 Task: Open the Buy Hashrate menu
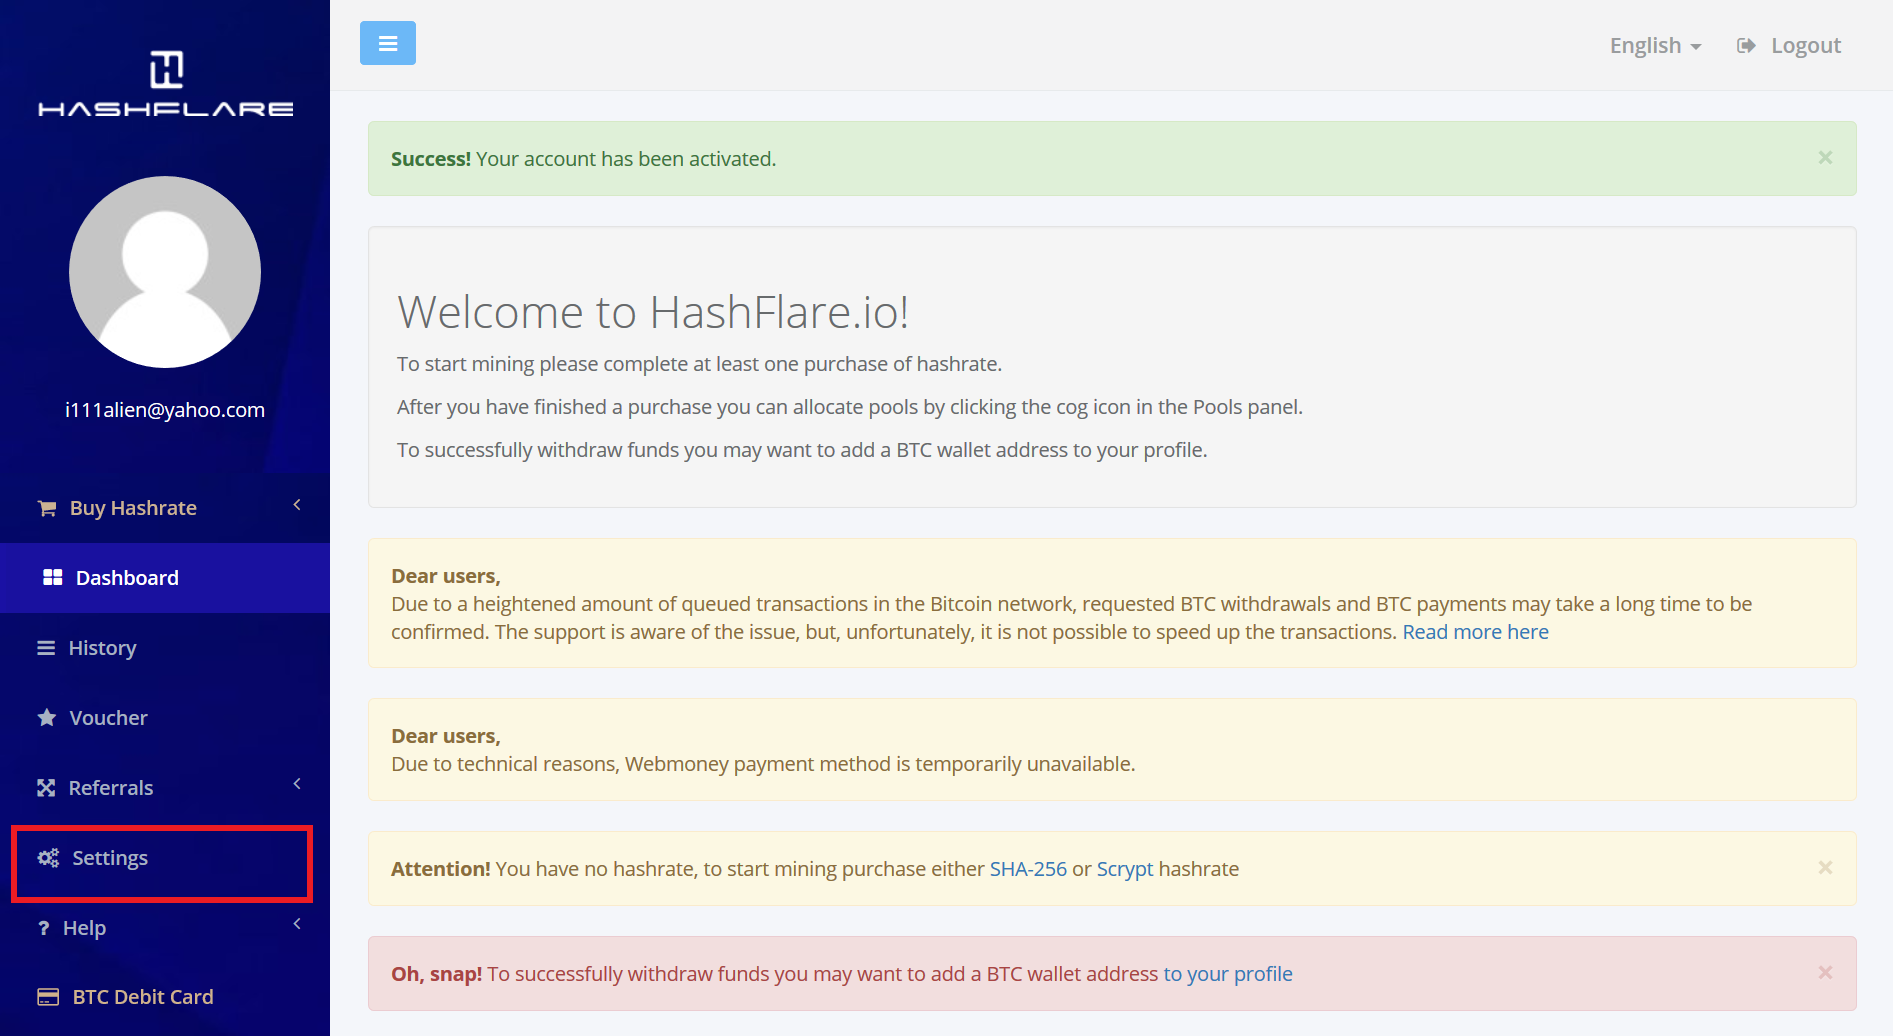[x=165, y=508]
